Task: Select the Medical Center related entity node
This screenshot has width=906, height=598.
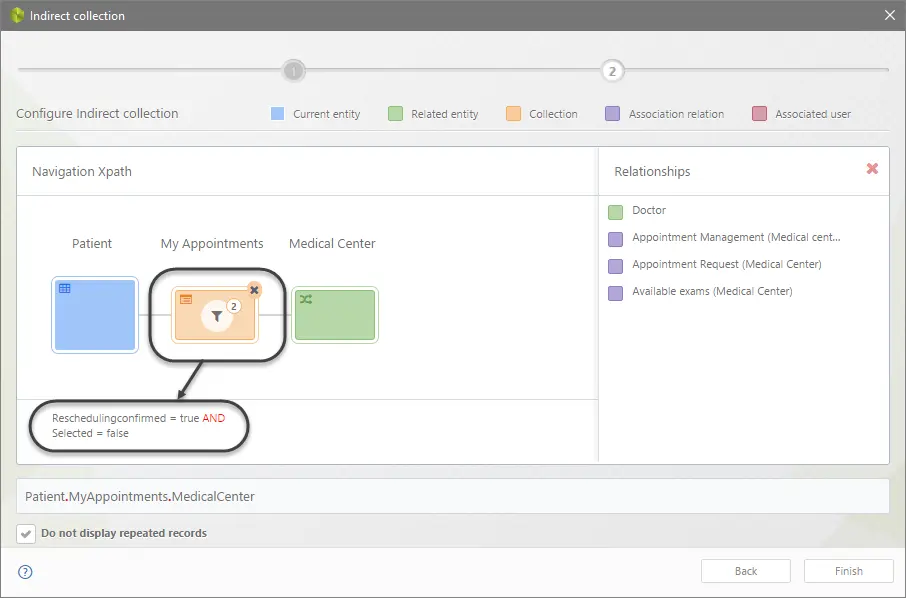Action: (x=335, y=315)
